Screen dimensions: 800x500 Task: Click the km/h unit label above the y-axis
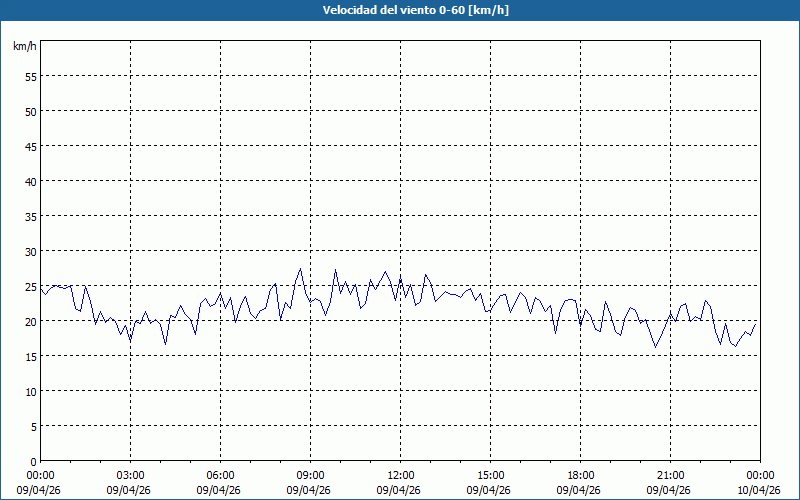[x=25, y=47]
